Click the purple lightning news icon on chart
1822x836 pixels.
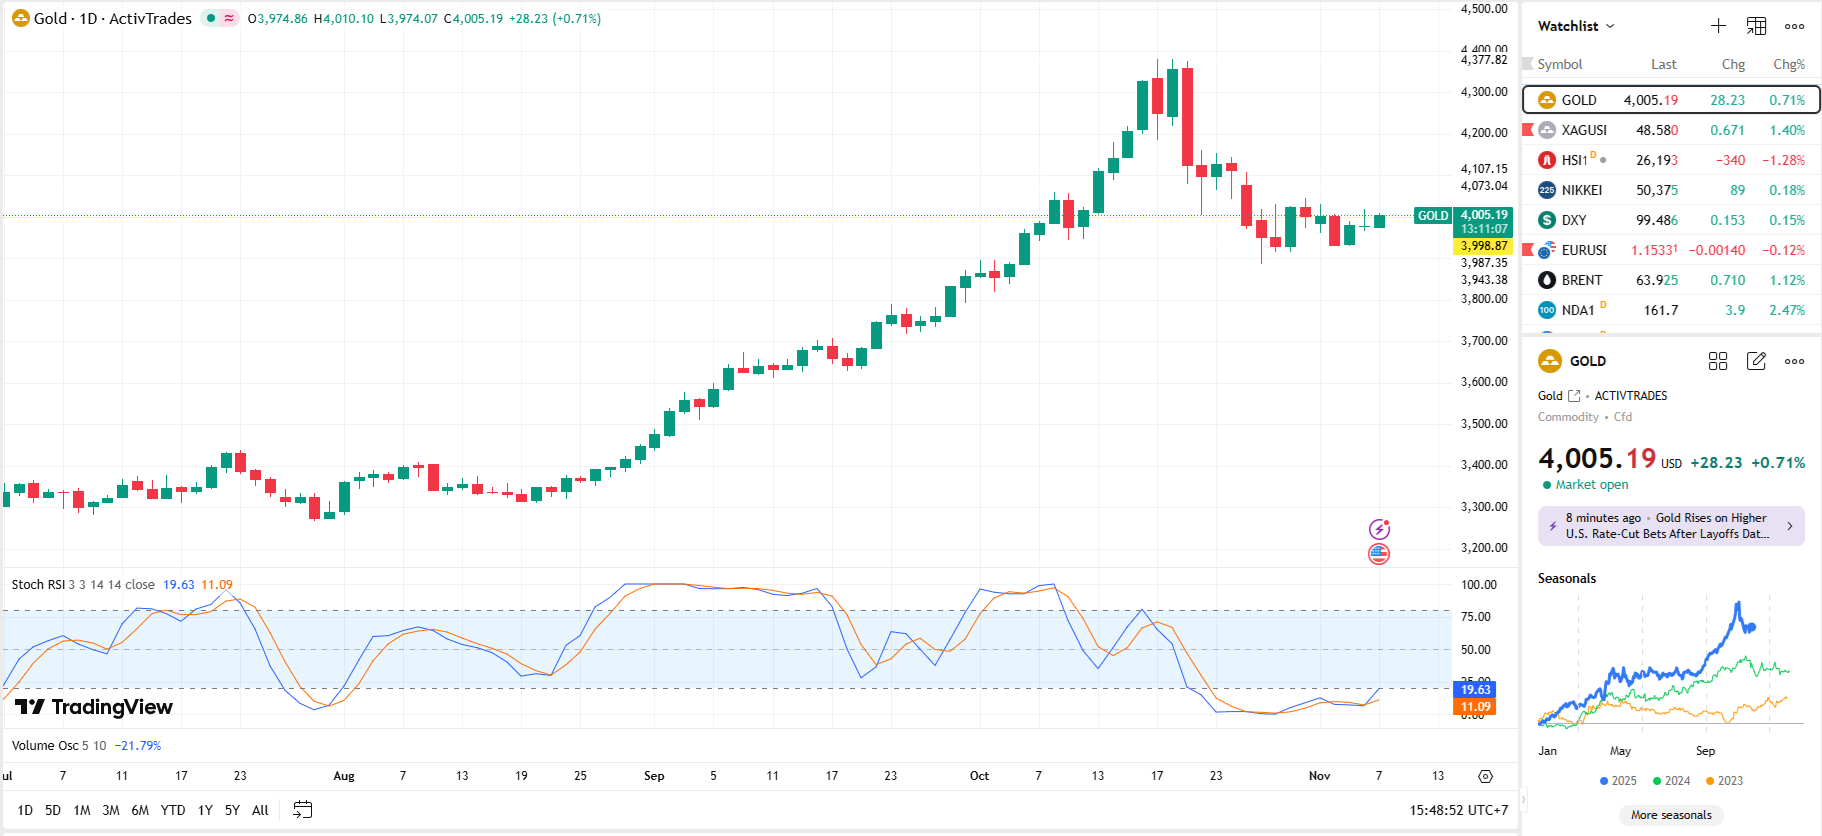click(1379, 529)
